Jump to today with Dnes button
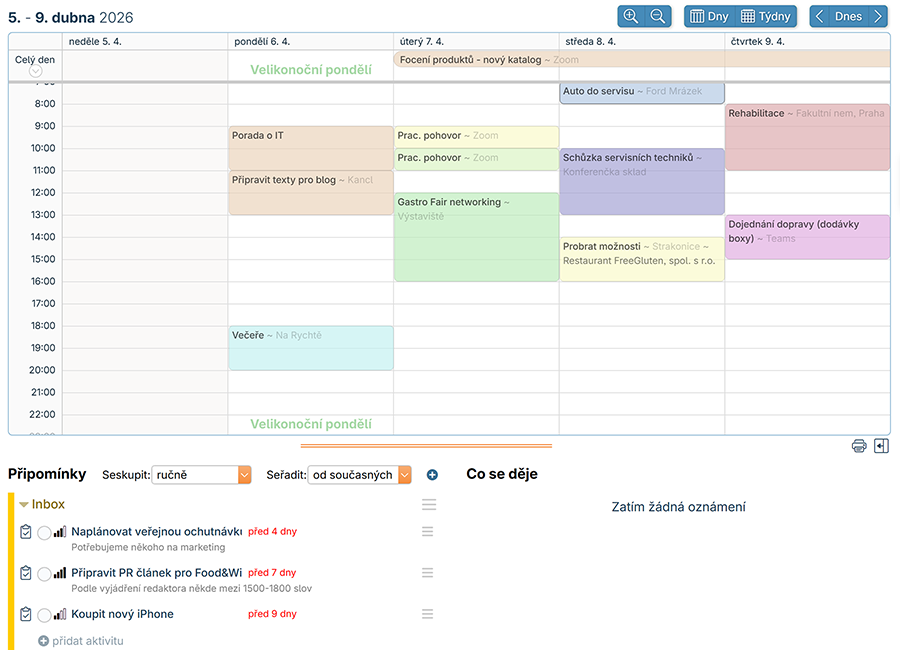This screenshot has width=900, height=650. pyautogui.click(x=848, y=16)
